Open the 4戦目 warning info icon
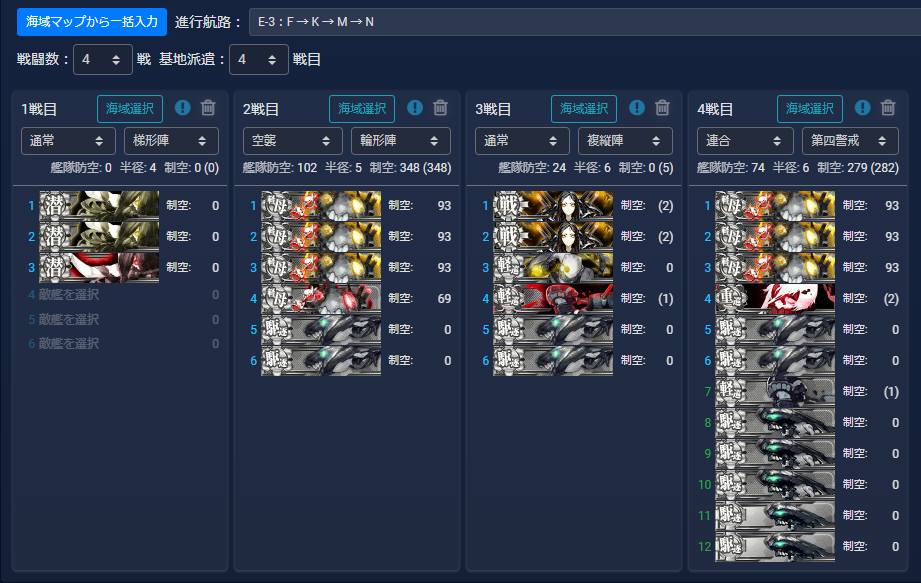 pos(862,108)
